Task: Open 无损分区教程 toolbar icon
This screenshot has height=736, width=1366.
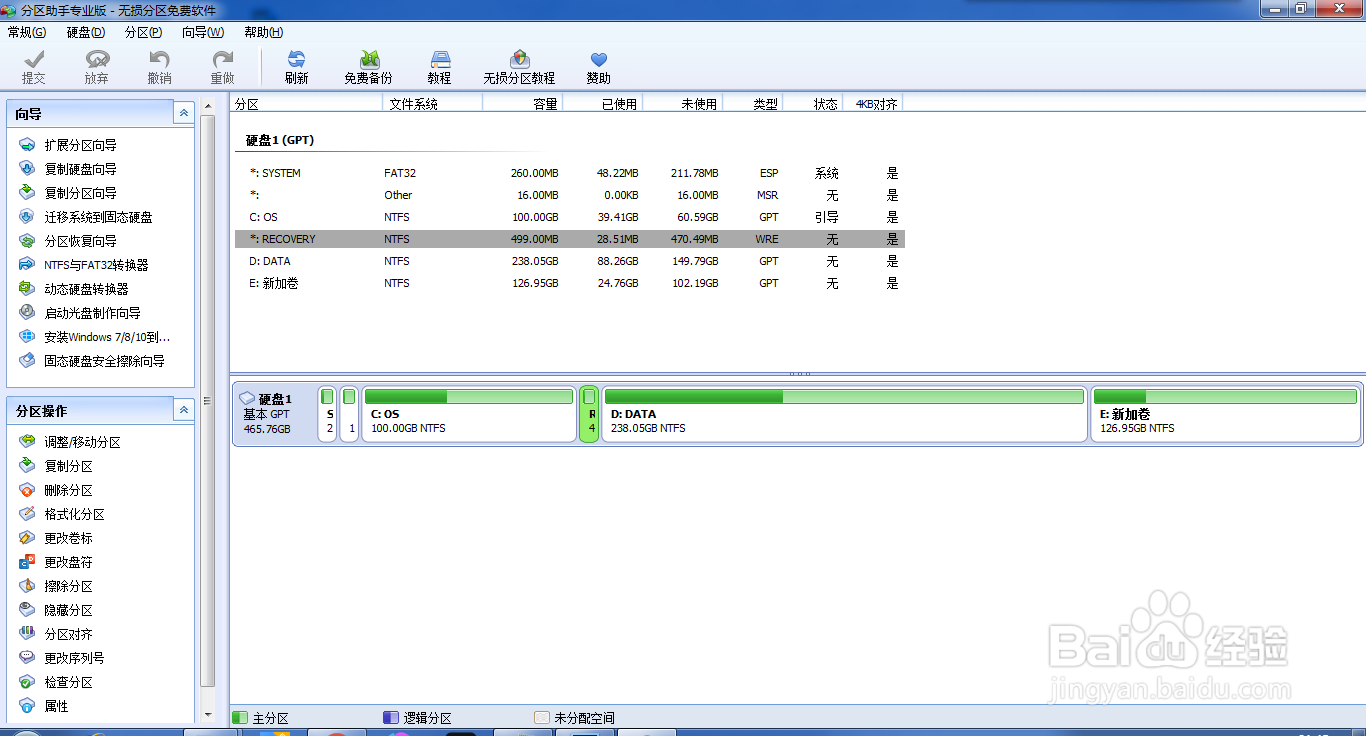Action: 519,67
